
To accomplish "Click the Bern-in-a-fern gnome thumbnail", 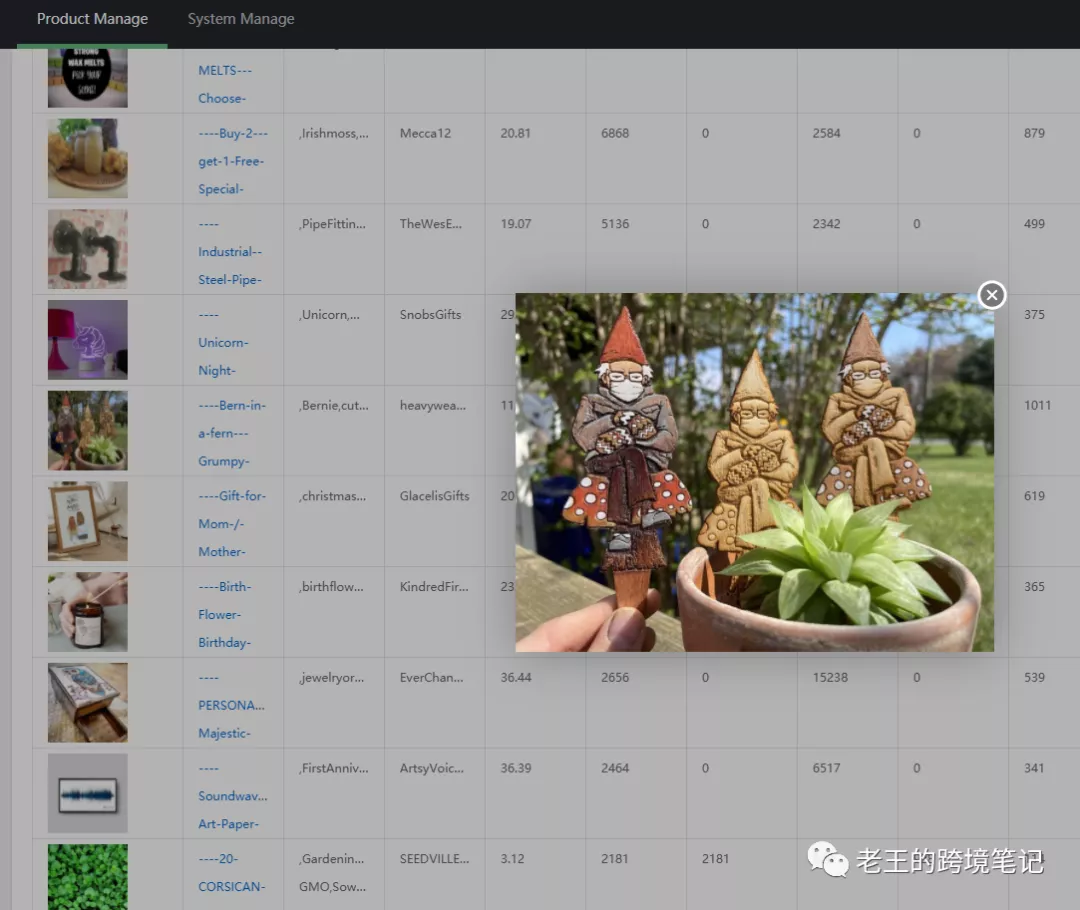I will point(88,430).
